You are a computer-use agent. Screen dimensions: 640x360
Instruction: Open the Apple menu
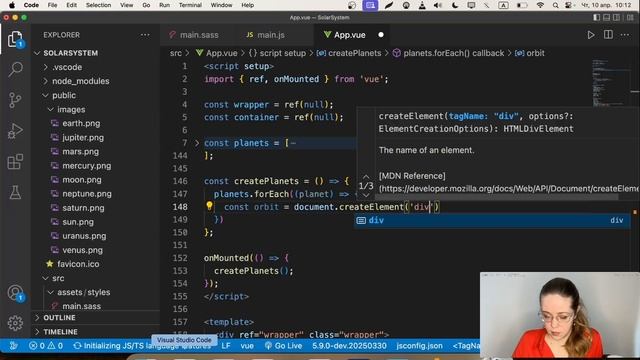click(x=12, y=5)
